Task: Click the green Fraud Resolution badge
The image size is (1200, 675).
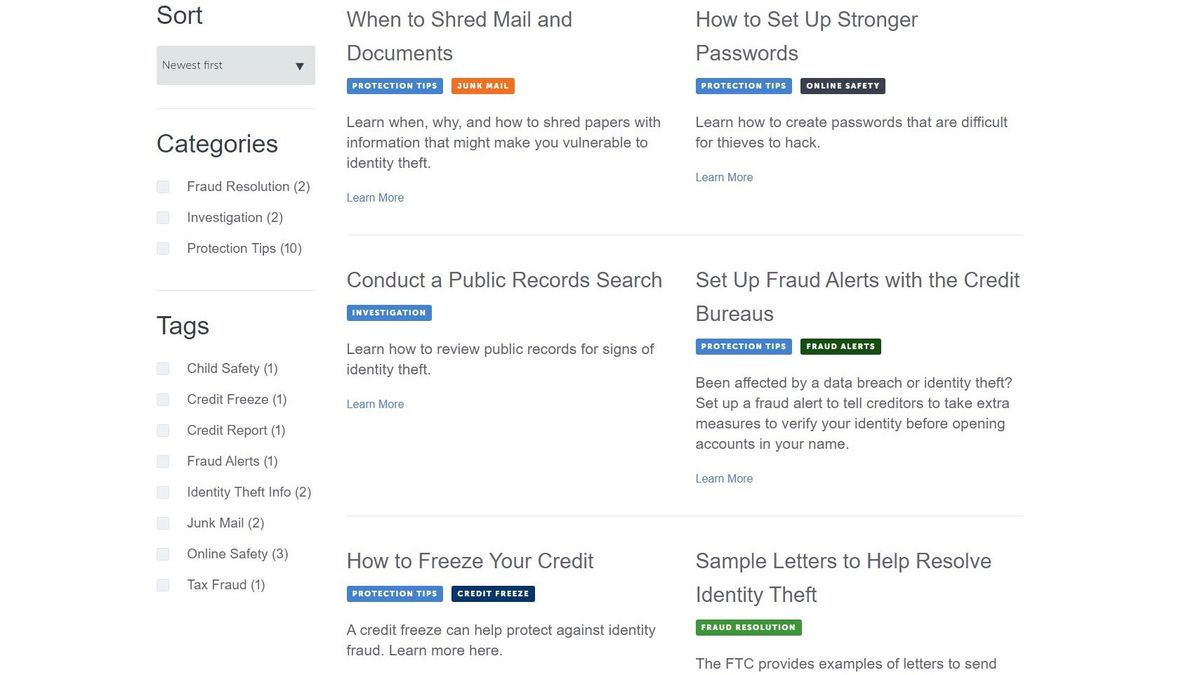Action: click(x=748, y=628)
